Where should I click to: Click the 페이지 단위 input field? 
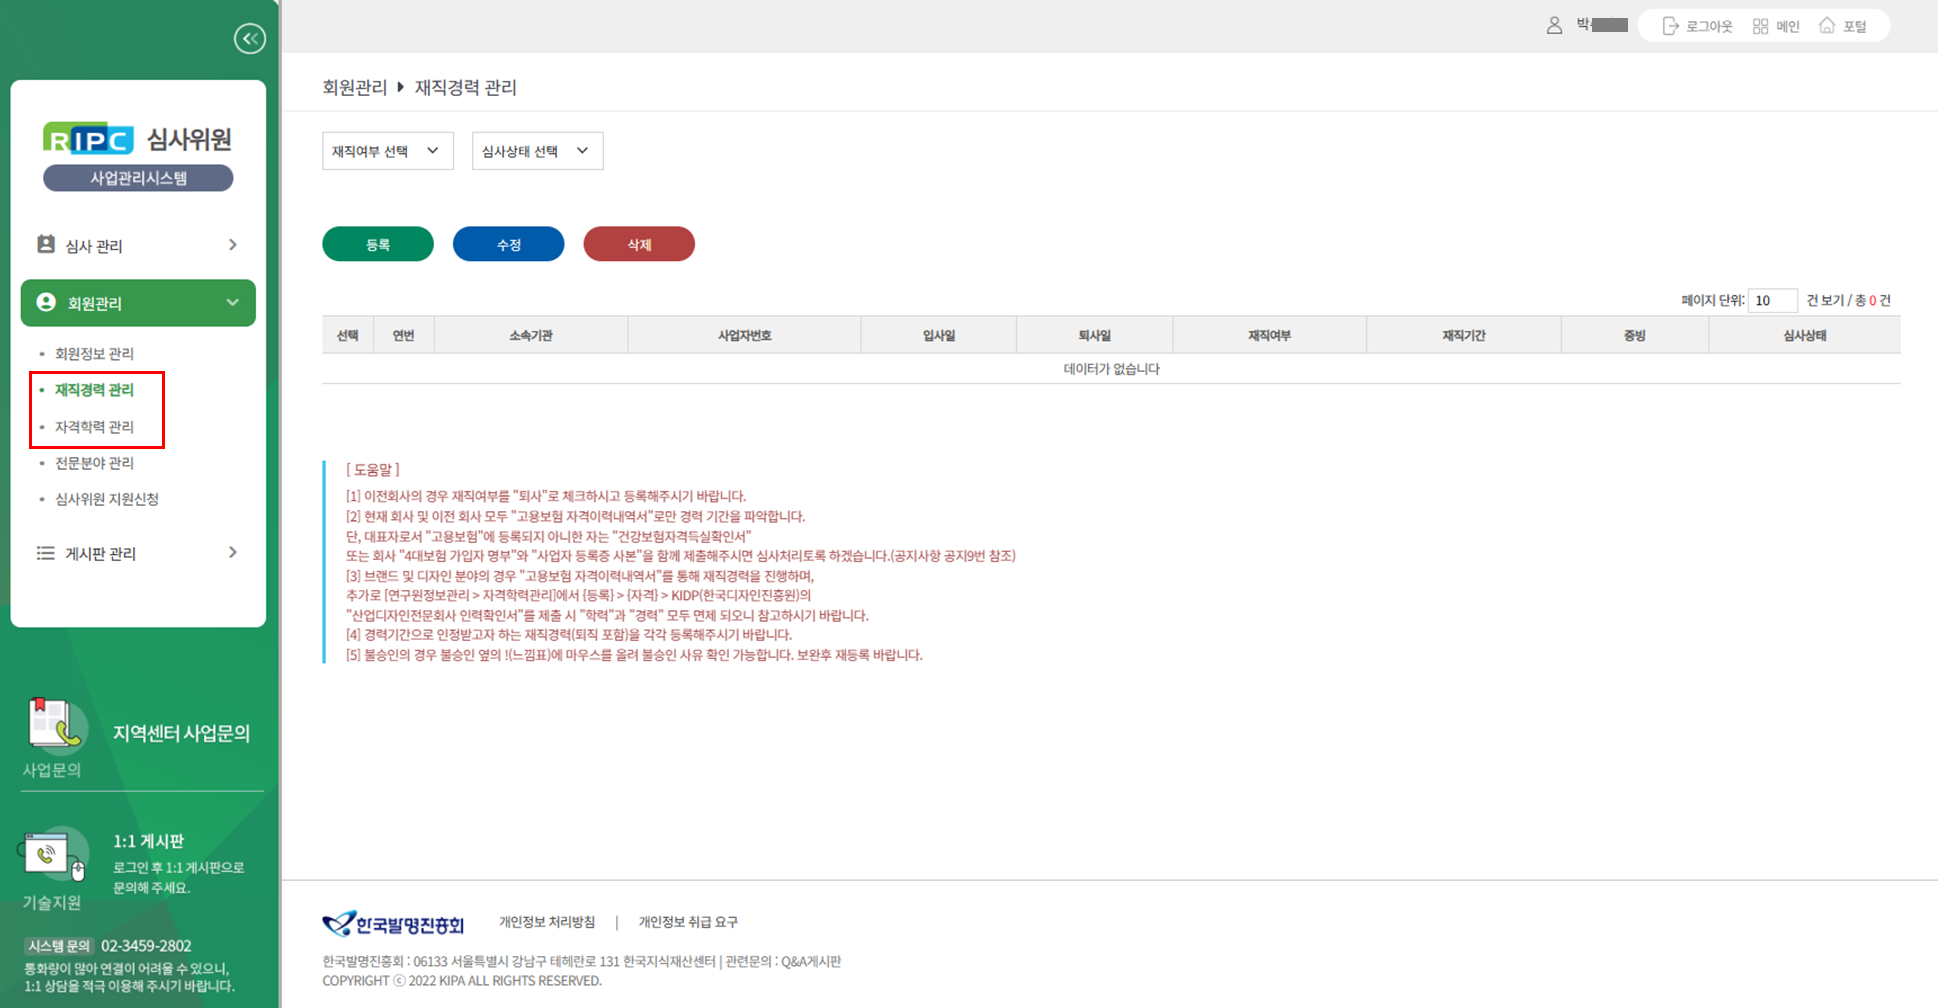1771,301
